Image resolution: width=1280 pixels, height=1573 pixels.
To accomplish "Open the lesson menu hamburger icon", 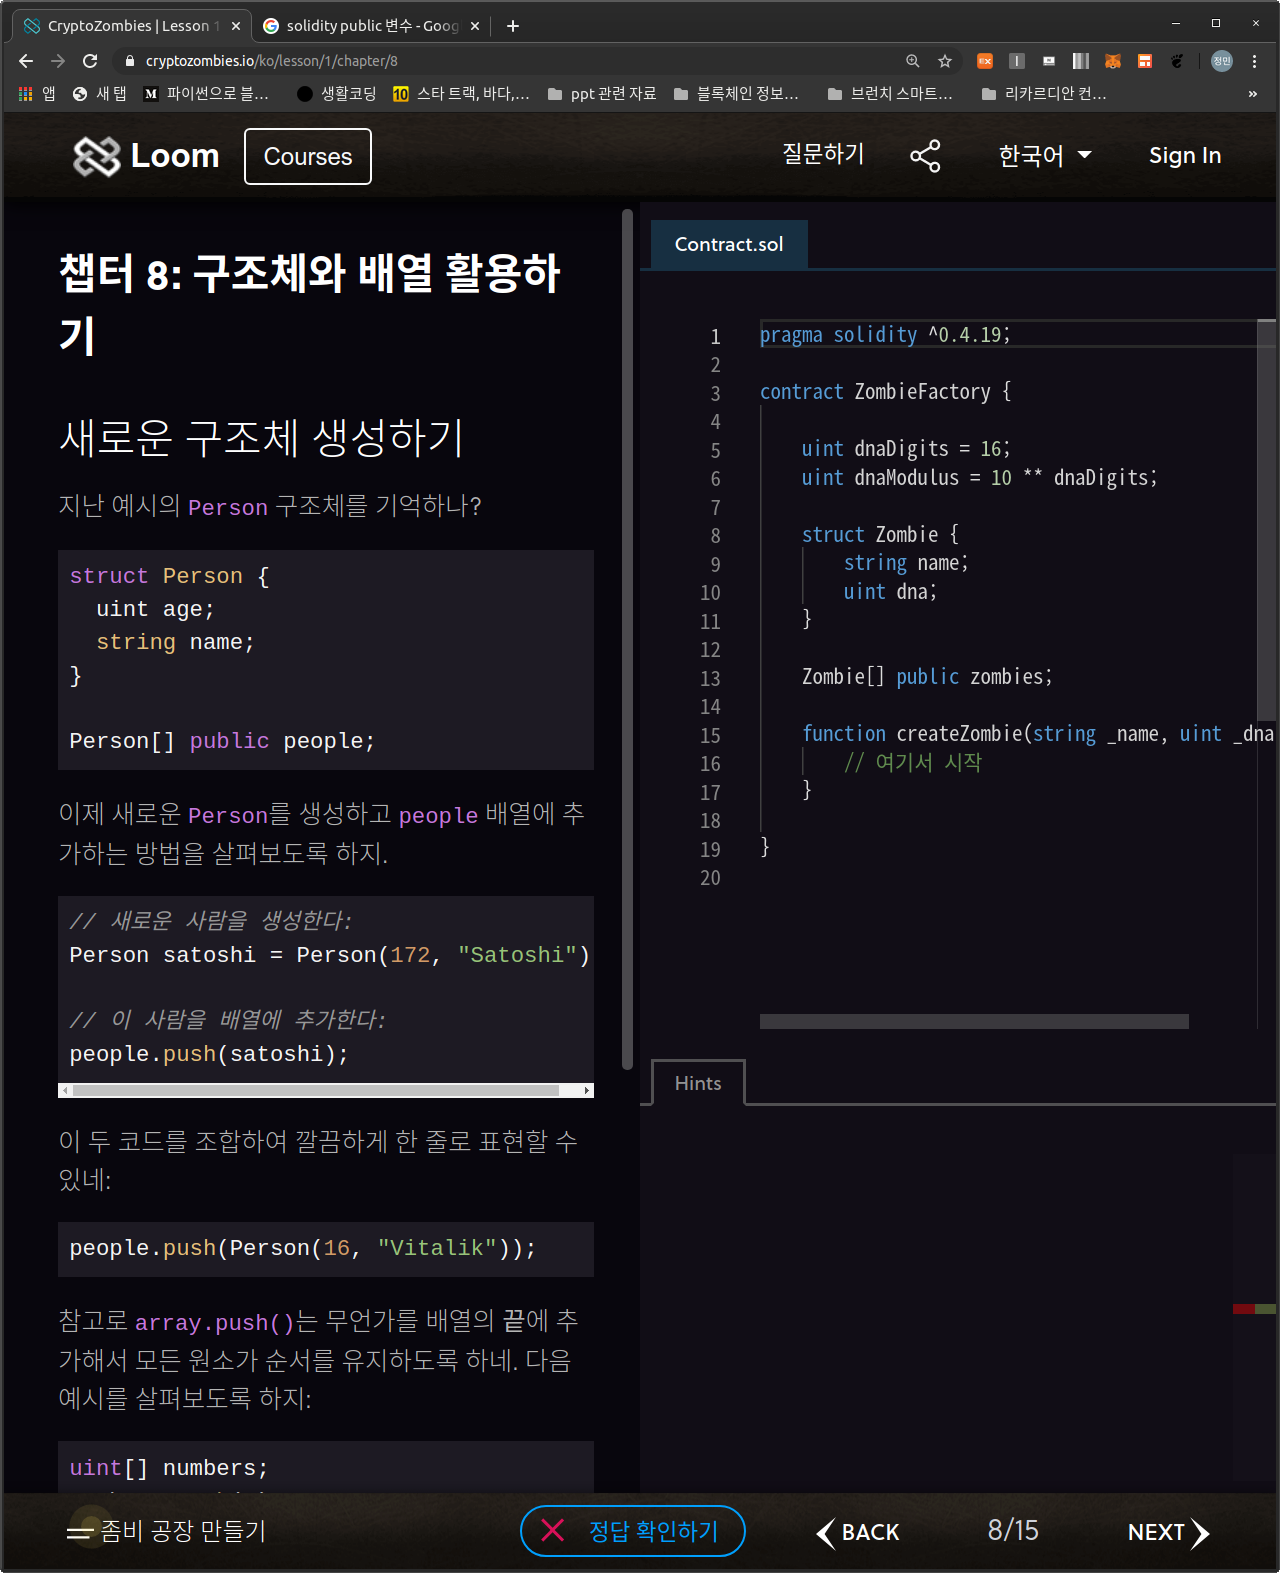I will pos(80,1532).
